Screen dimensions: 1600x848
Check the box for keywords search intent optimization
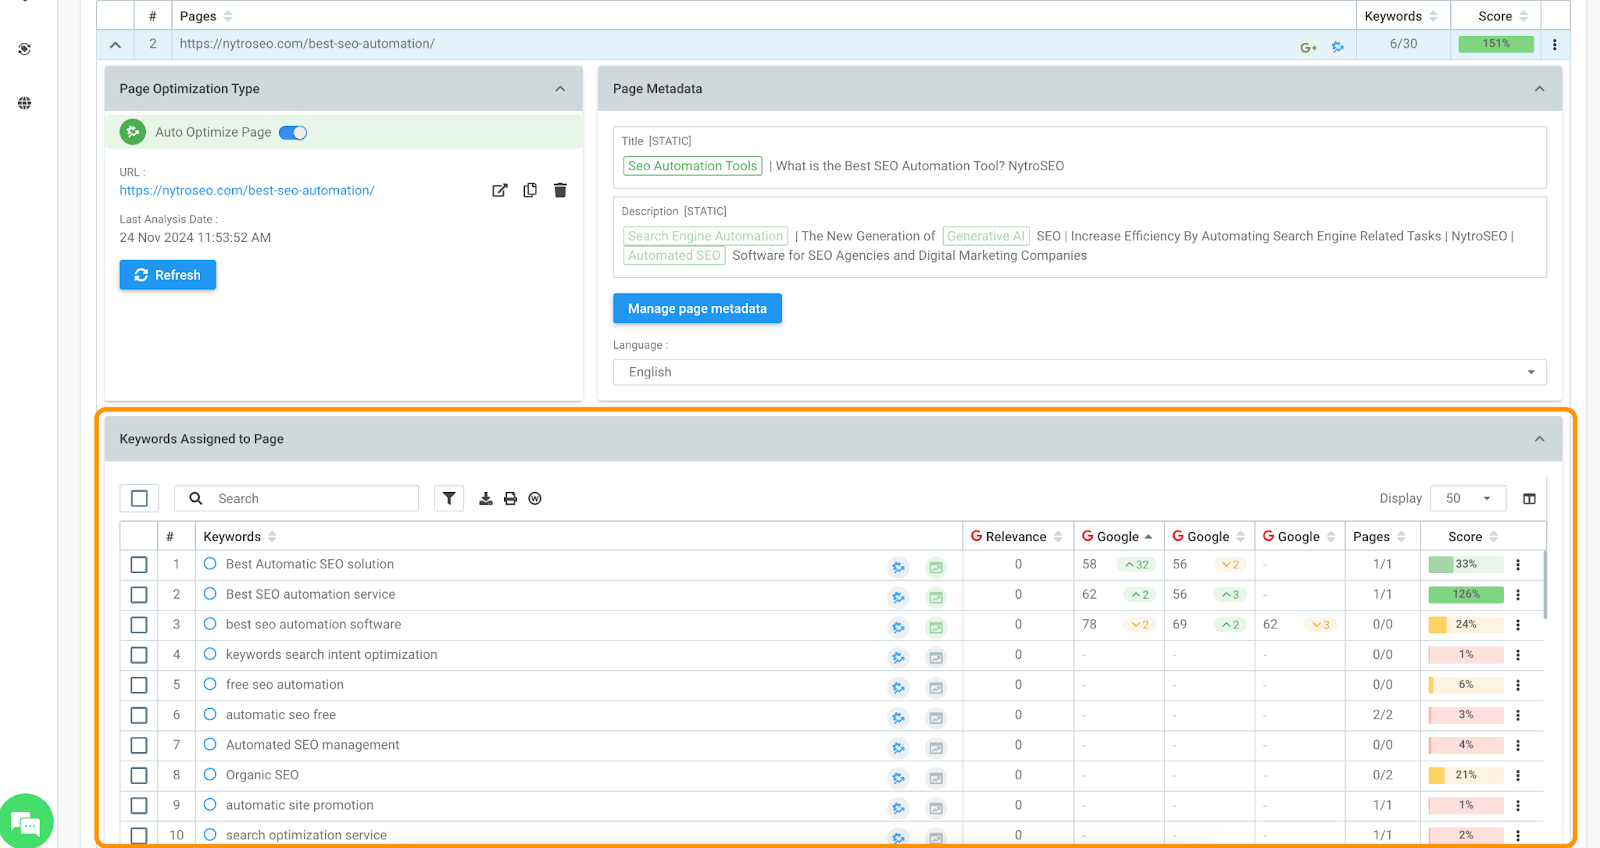(x=139, y=655)
